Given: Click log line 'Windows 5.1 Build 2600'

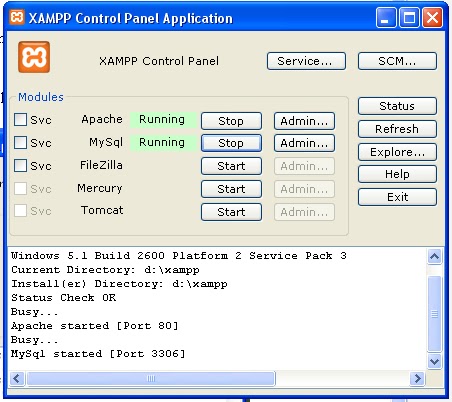Looking at the screenshot, I should [x=88, y=256].
